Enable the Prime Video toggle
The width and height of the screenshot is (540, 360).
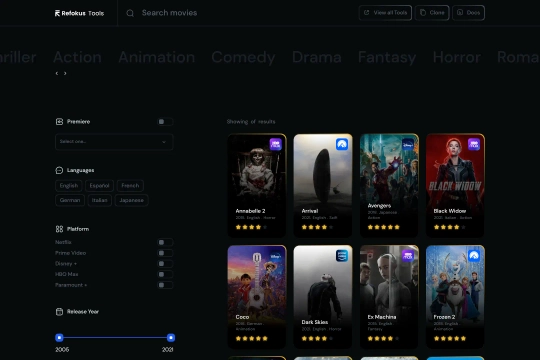click(165, 253)
